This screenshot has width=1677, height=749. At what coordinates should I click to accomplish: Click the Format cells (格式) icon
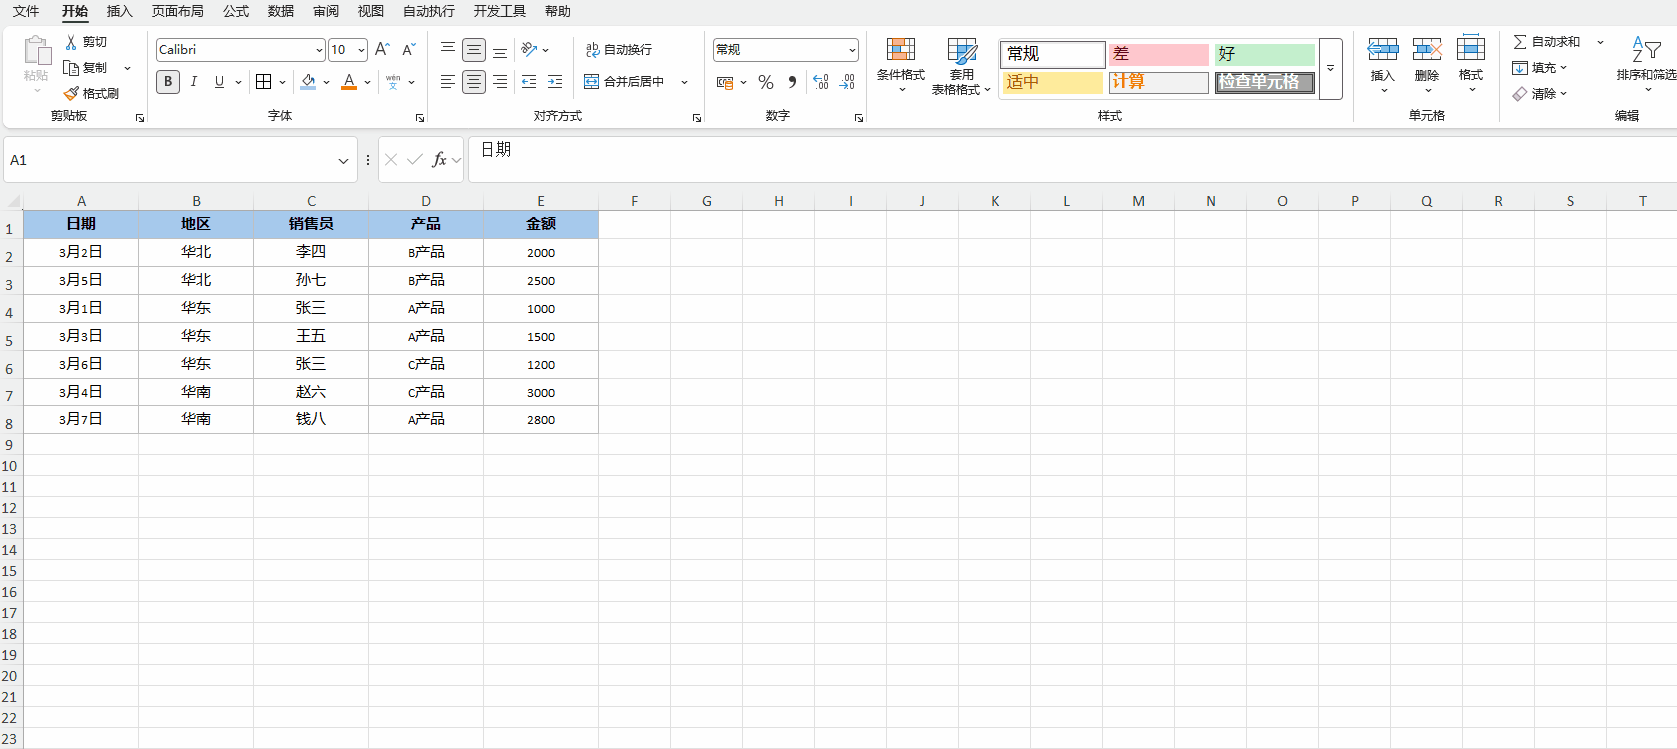point(1471,48)
